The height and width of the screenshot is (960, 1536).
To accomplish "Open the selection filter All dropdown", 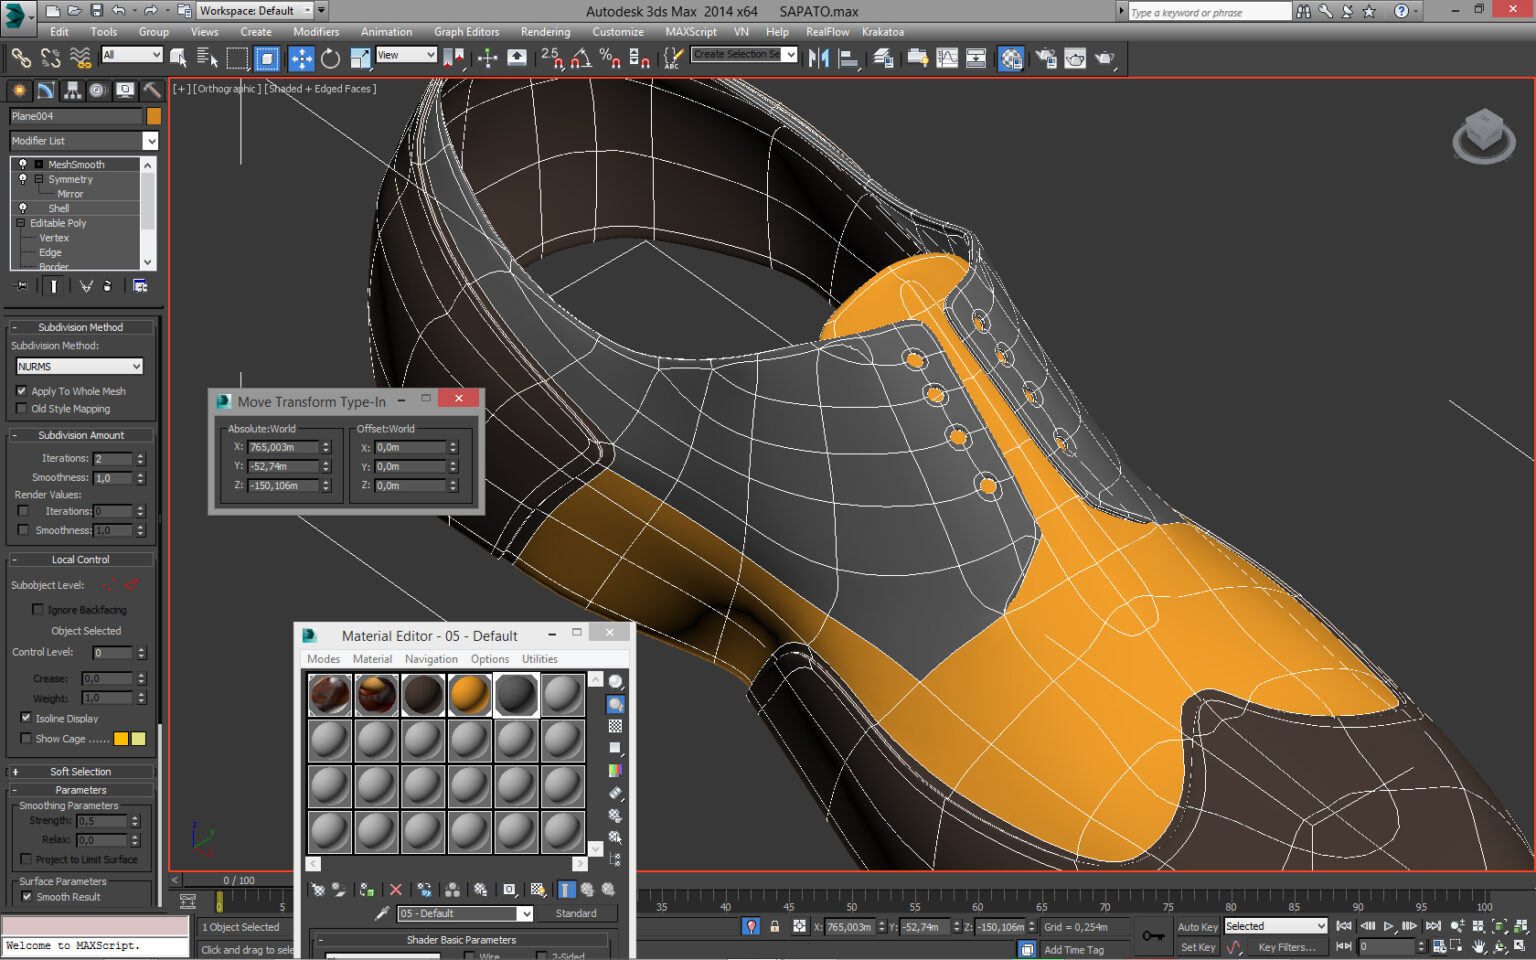I will pyautogui.click(x=131, y=55).
